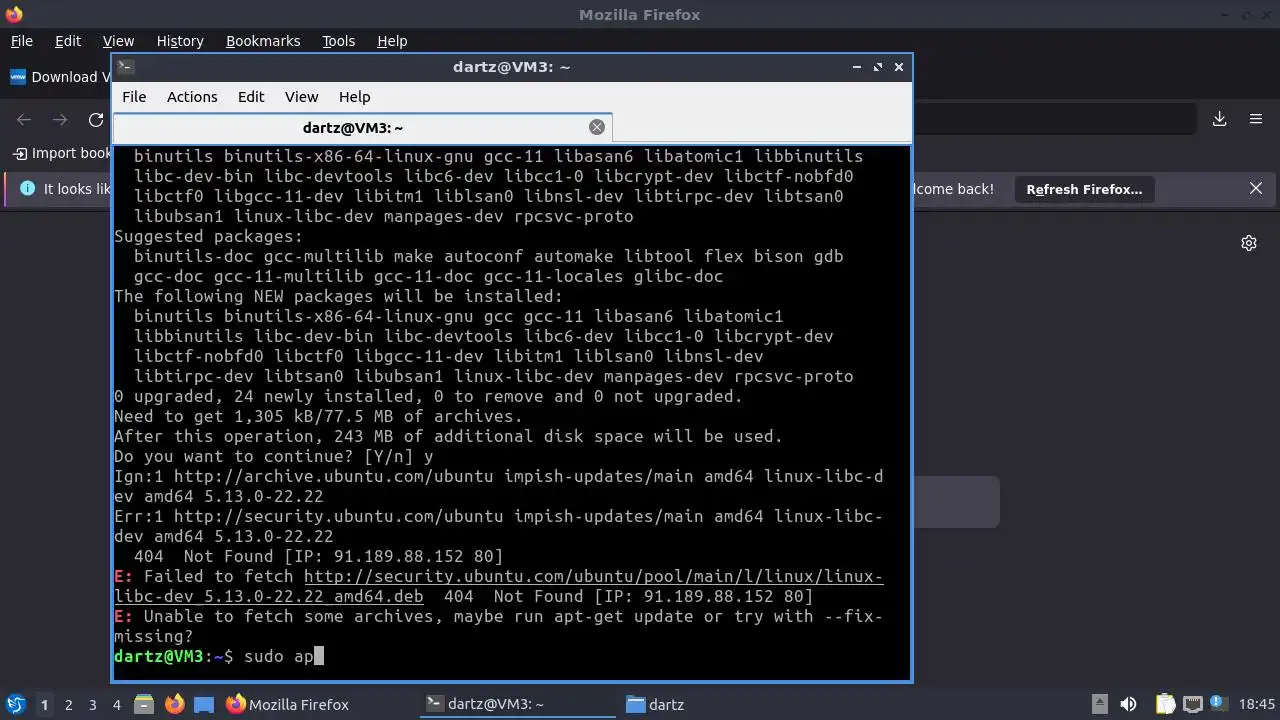Click the security.ubuntu.com linux-libc-dev link in terminal

coord(593,577)
